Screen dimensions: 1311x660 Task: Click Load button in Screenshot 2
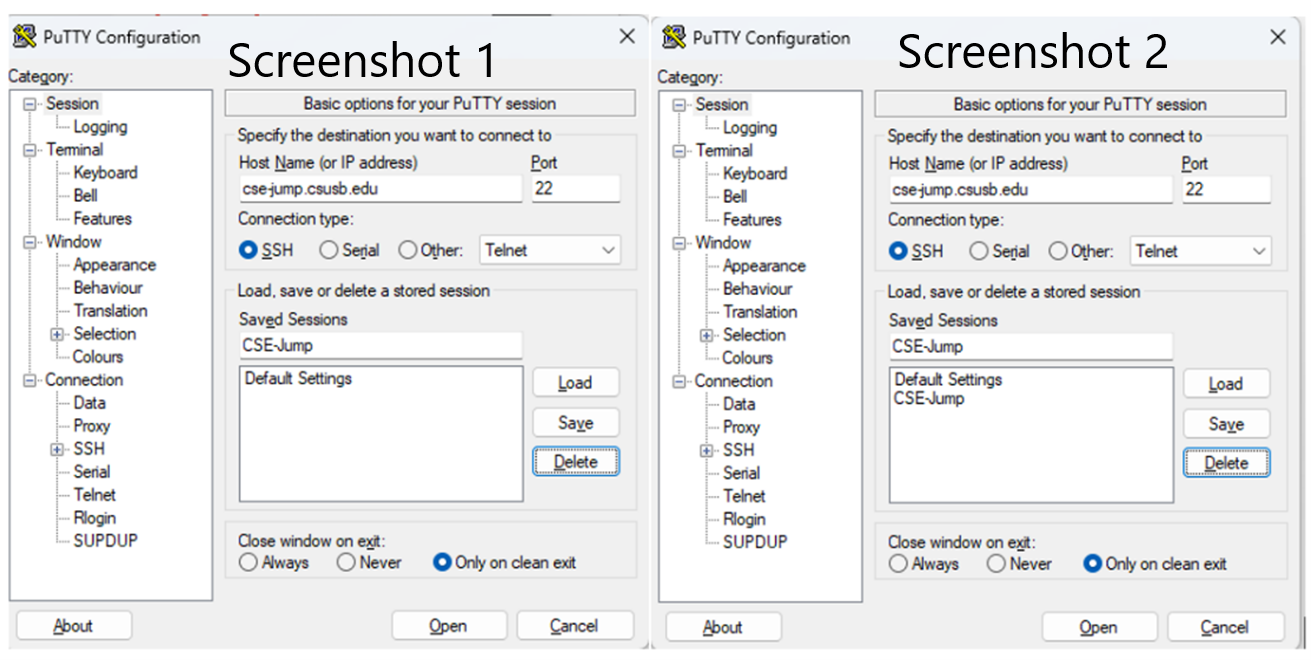(x=1225, y=384)
